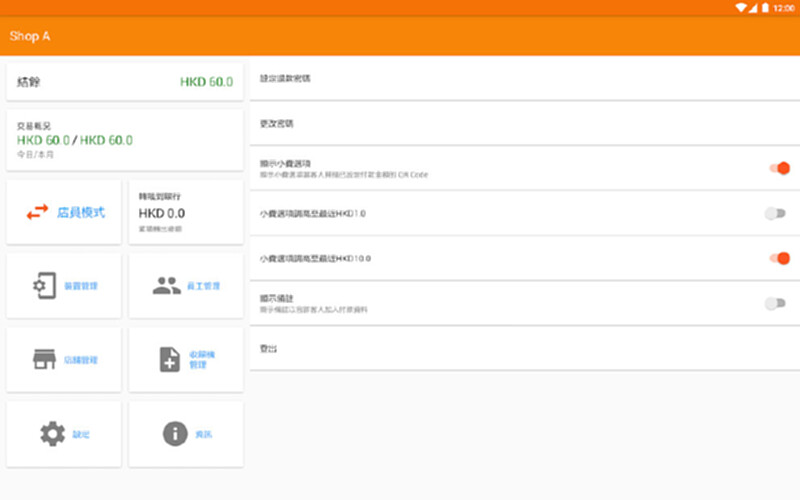Open the balance card showing HKD 60.0
The image size is (800, 500).
(125, 82)
